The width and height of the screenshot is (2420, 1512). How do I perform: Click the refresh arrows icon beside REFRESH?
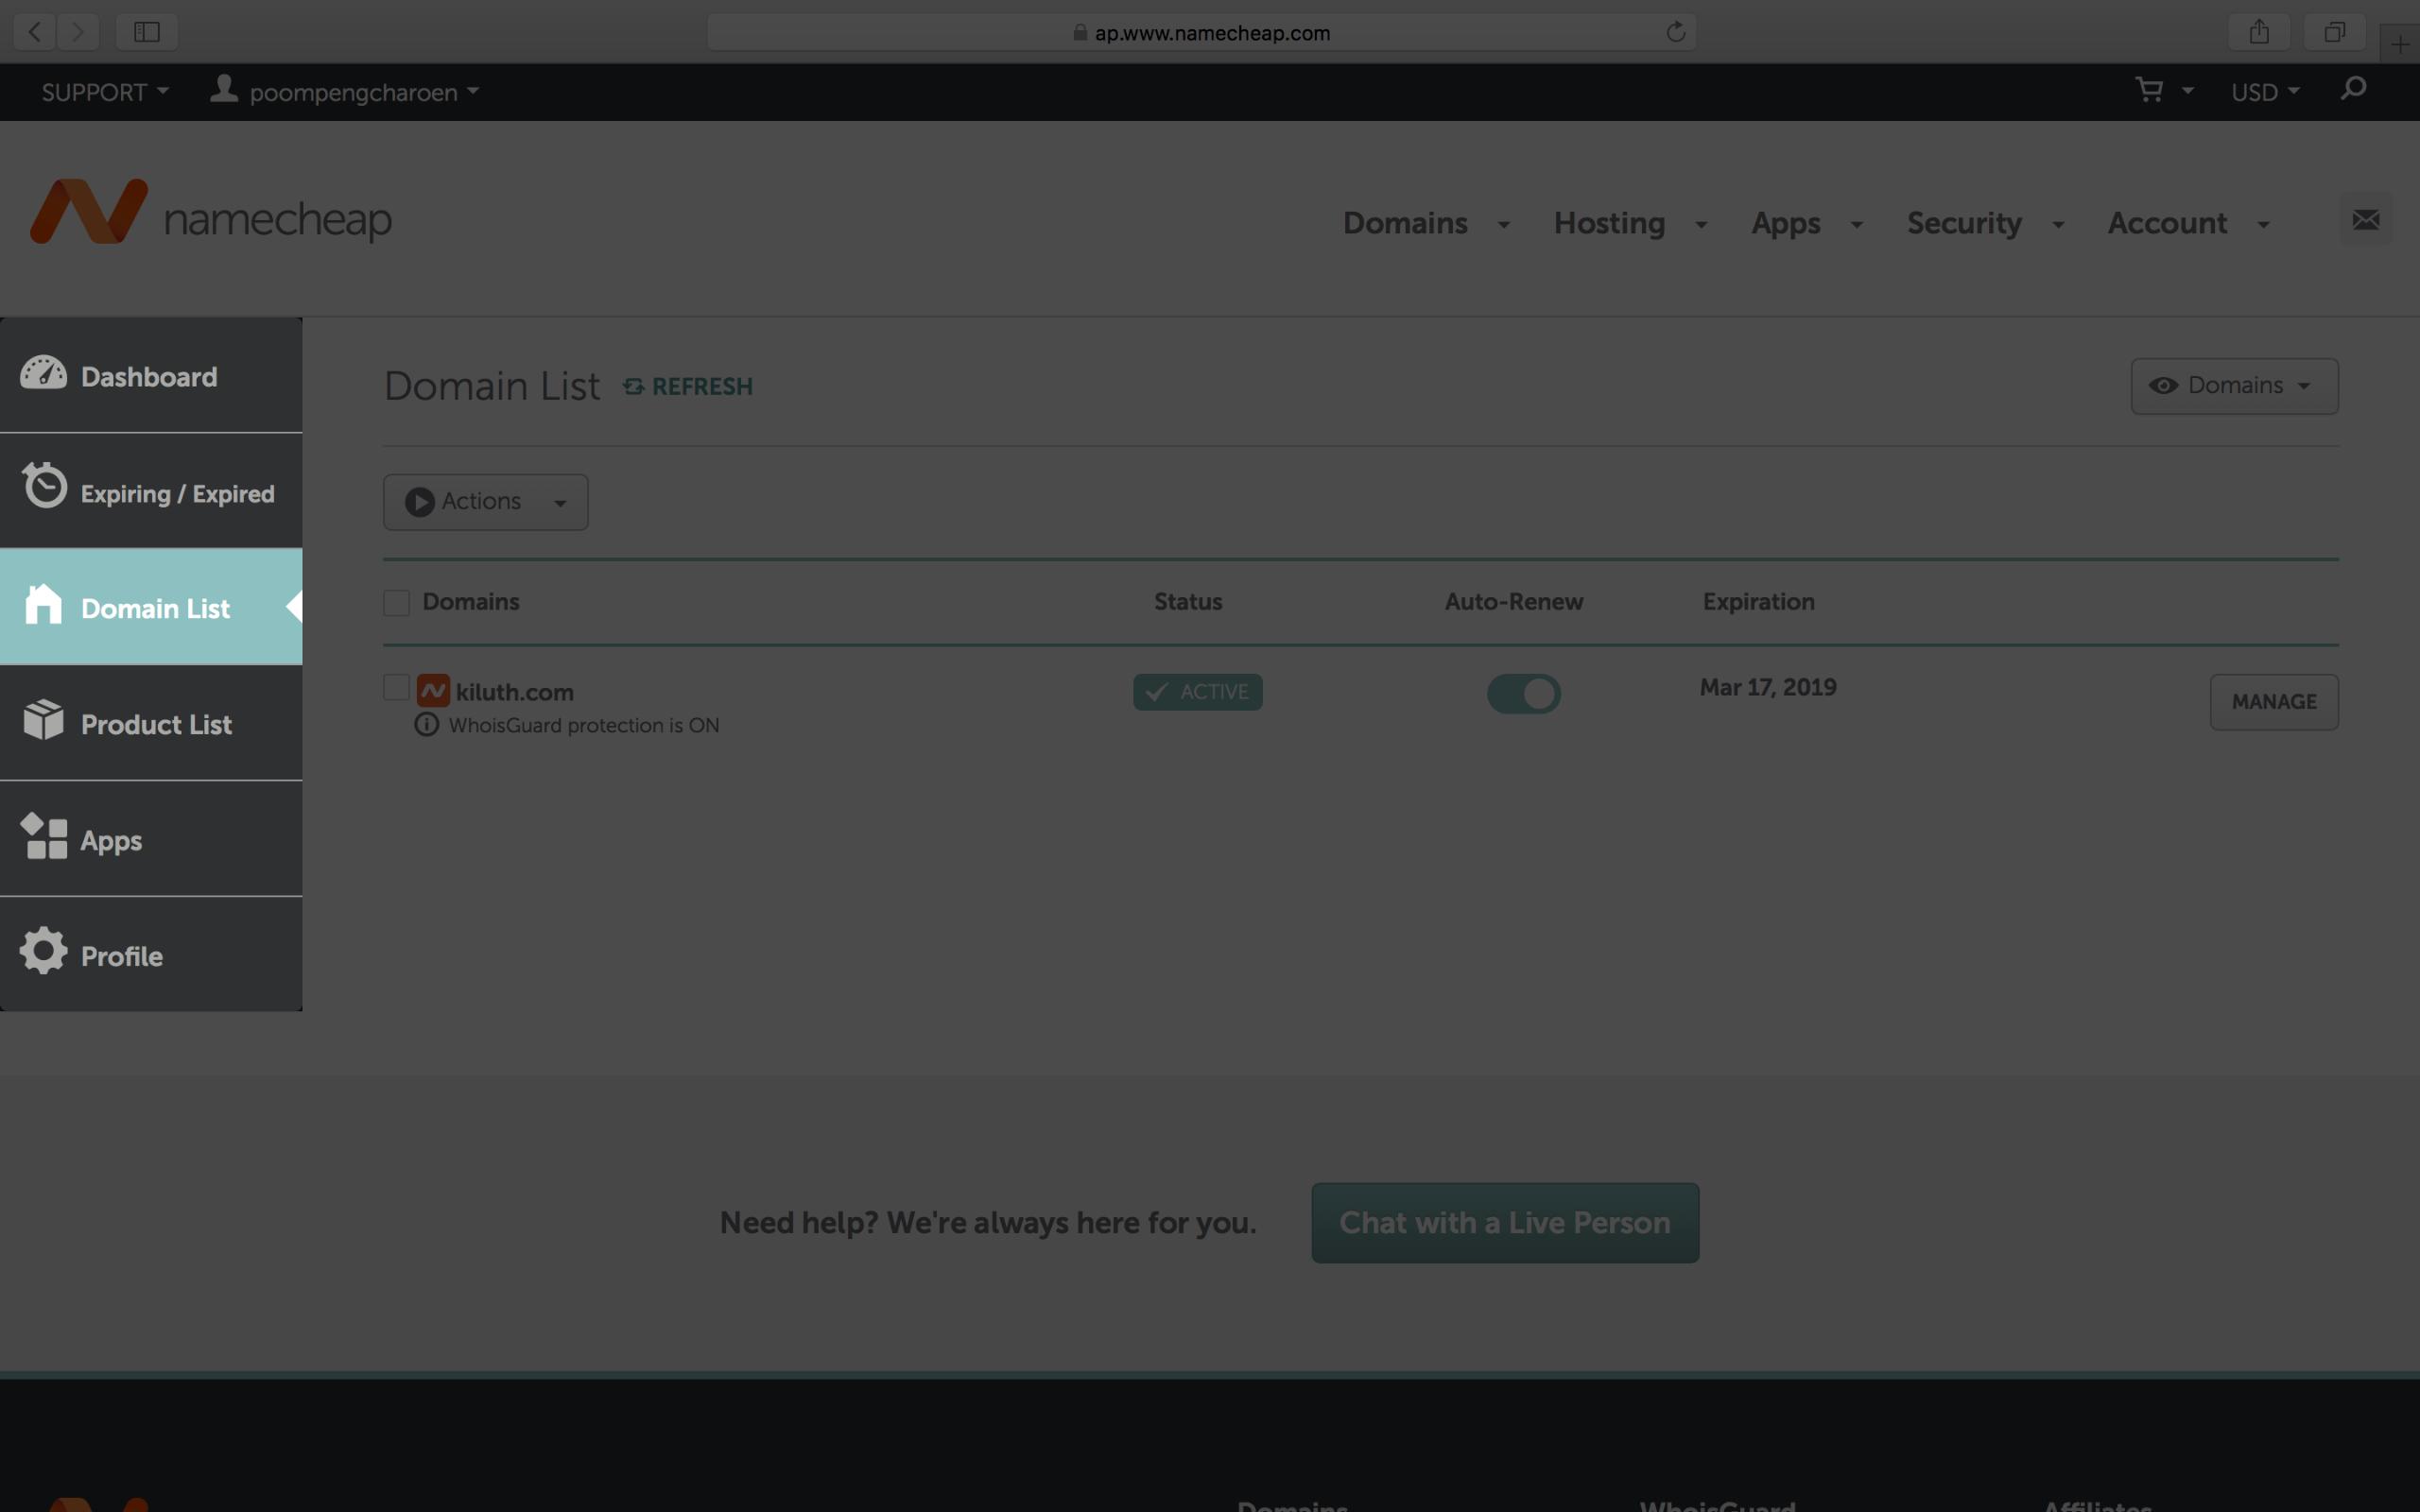pos(633,386)
